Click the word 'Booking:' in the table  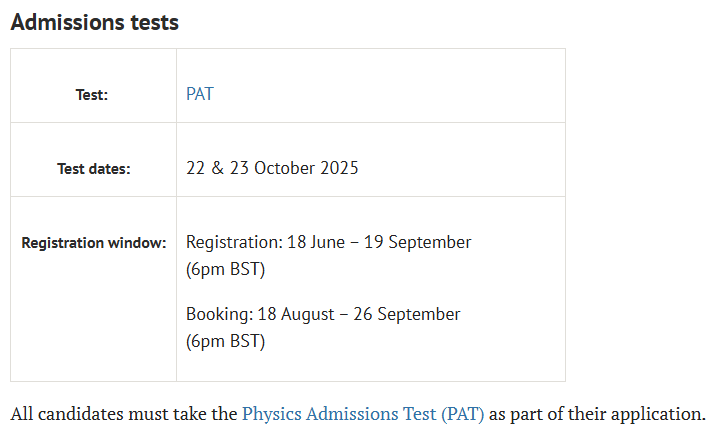click(219, 314)
